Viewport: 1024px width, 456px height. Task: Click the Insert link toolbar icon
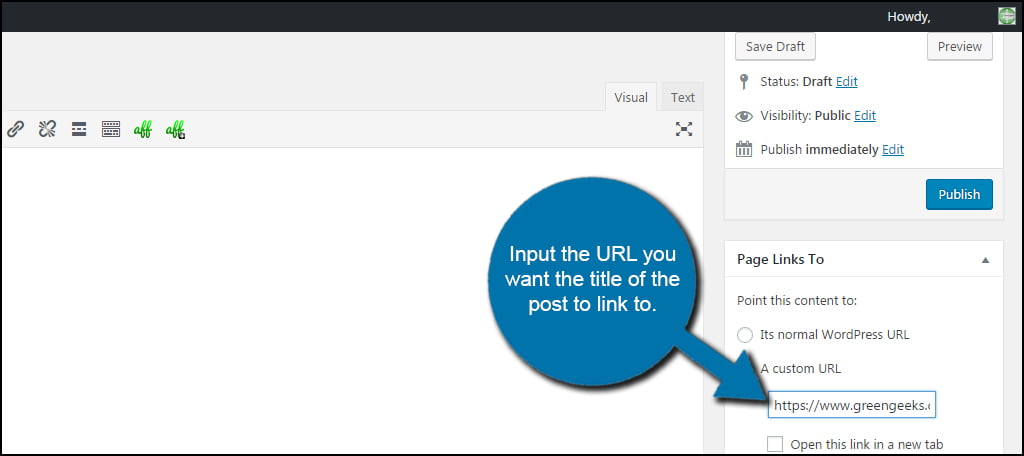click(15, 129)
